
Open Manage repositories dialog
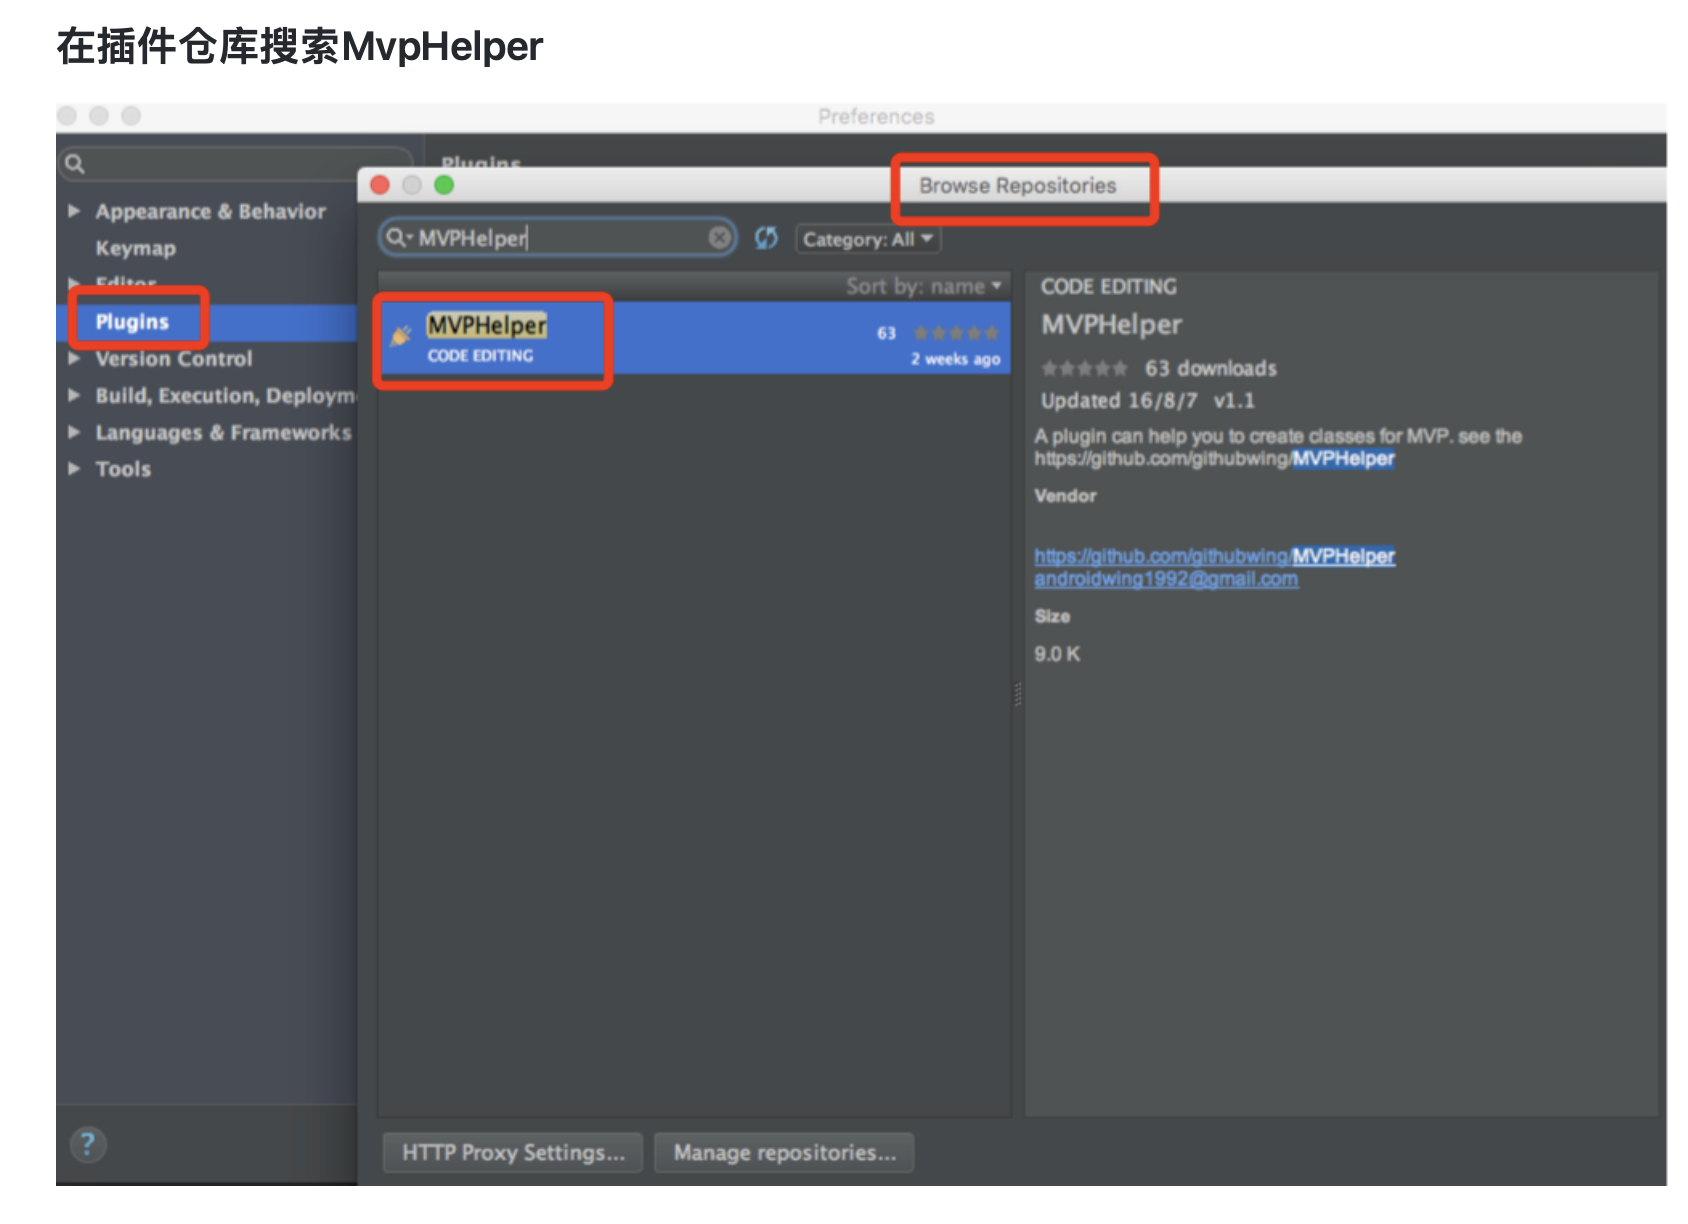[x=783, y=1152]
